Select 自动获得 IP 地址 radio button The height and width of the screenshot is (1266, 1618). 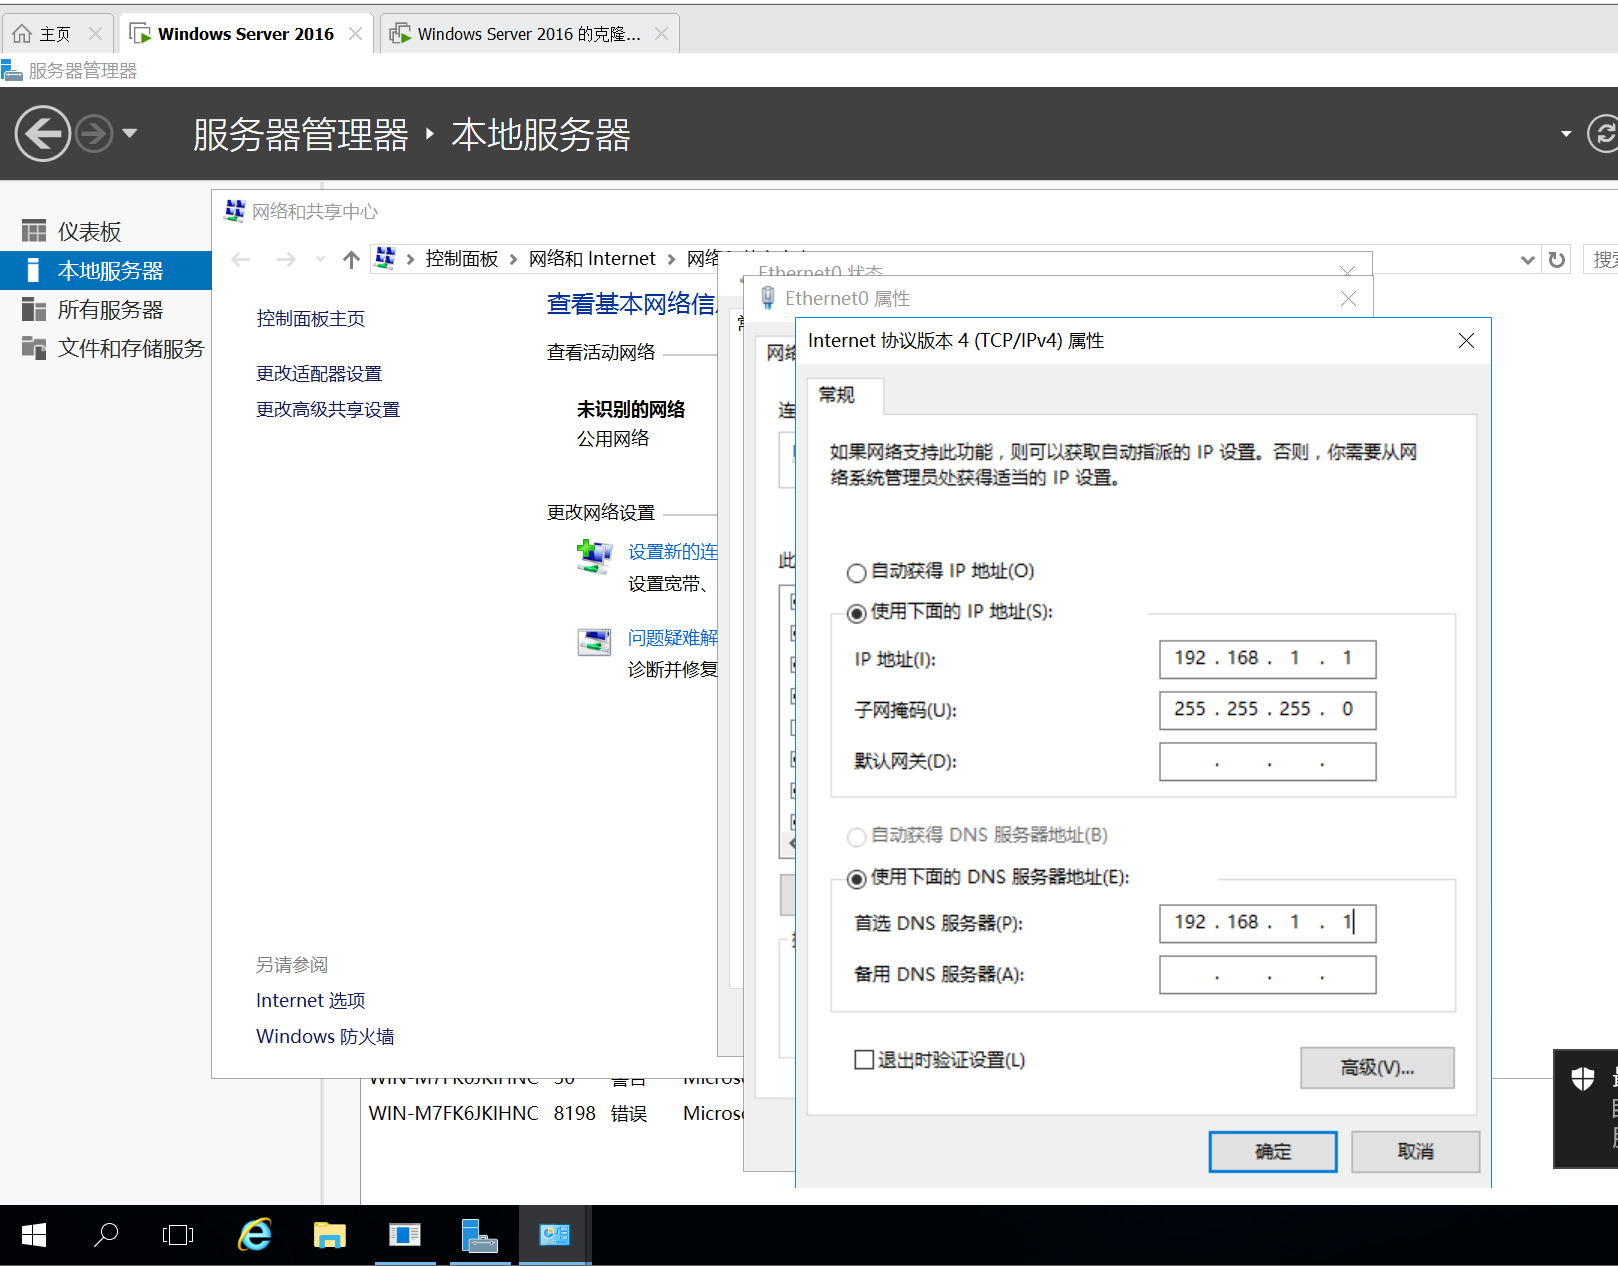[x=856, y=573]
